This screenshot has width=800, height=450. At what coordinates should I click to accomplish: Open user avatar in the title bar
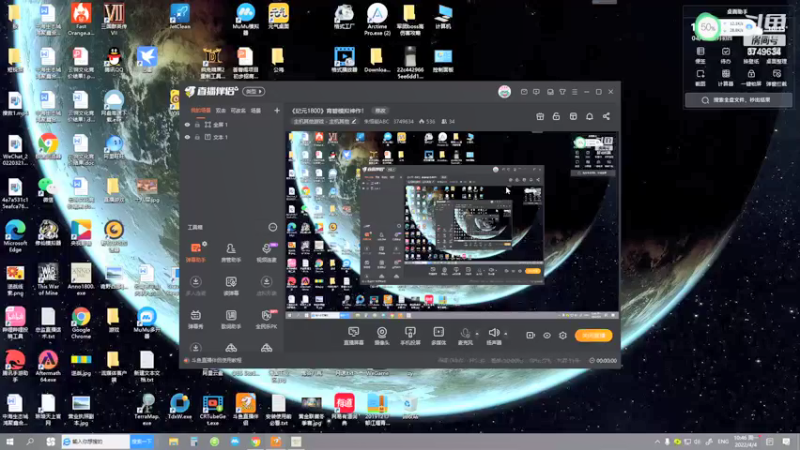pyautogui.click(x=504, y=92)
